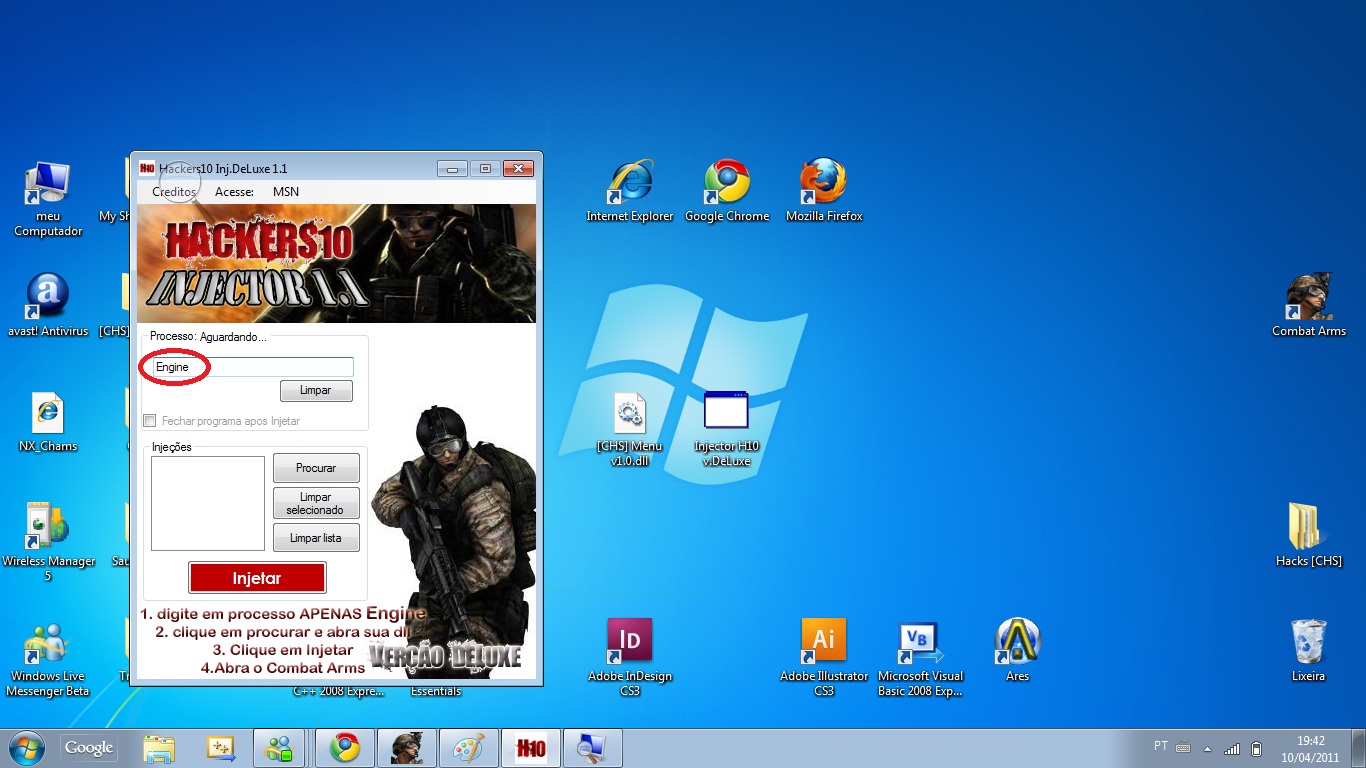The image size is (1366, 768).
Task: Select the Adobe InDesign CS3 shortcut
Action: (630, 657)
